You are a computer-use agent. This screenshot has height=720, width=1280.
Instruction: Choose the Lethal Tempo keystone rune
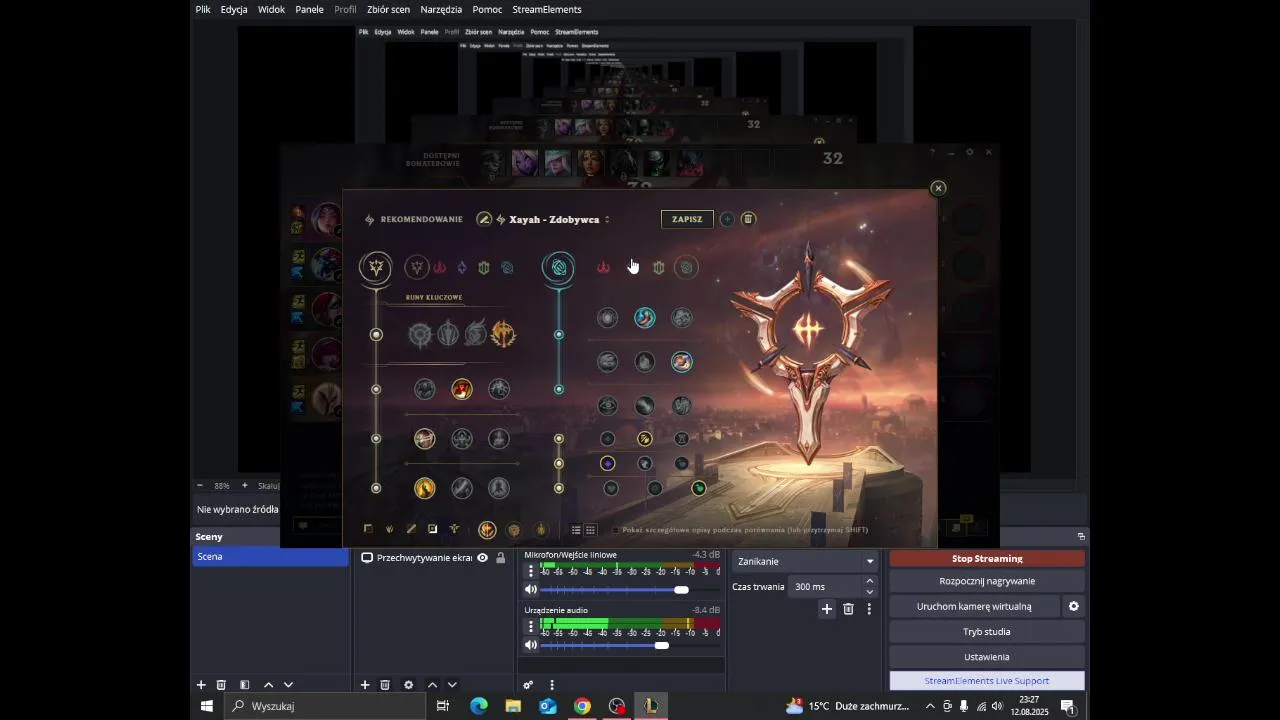[448, 334]
